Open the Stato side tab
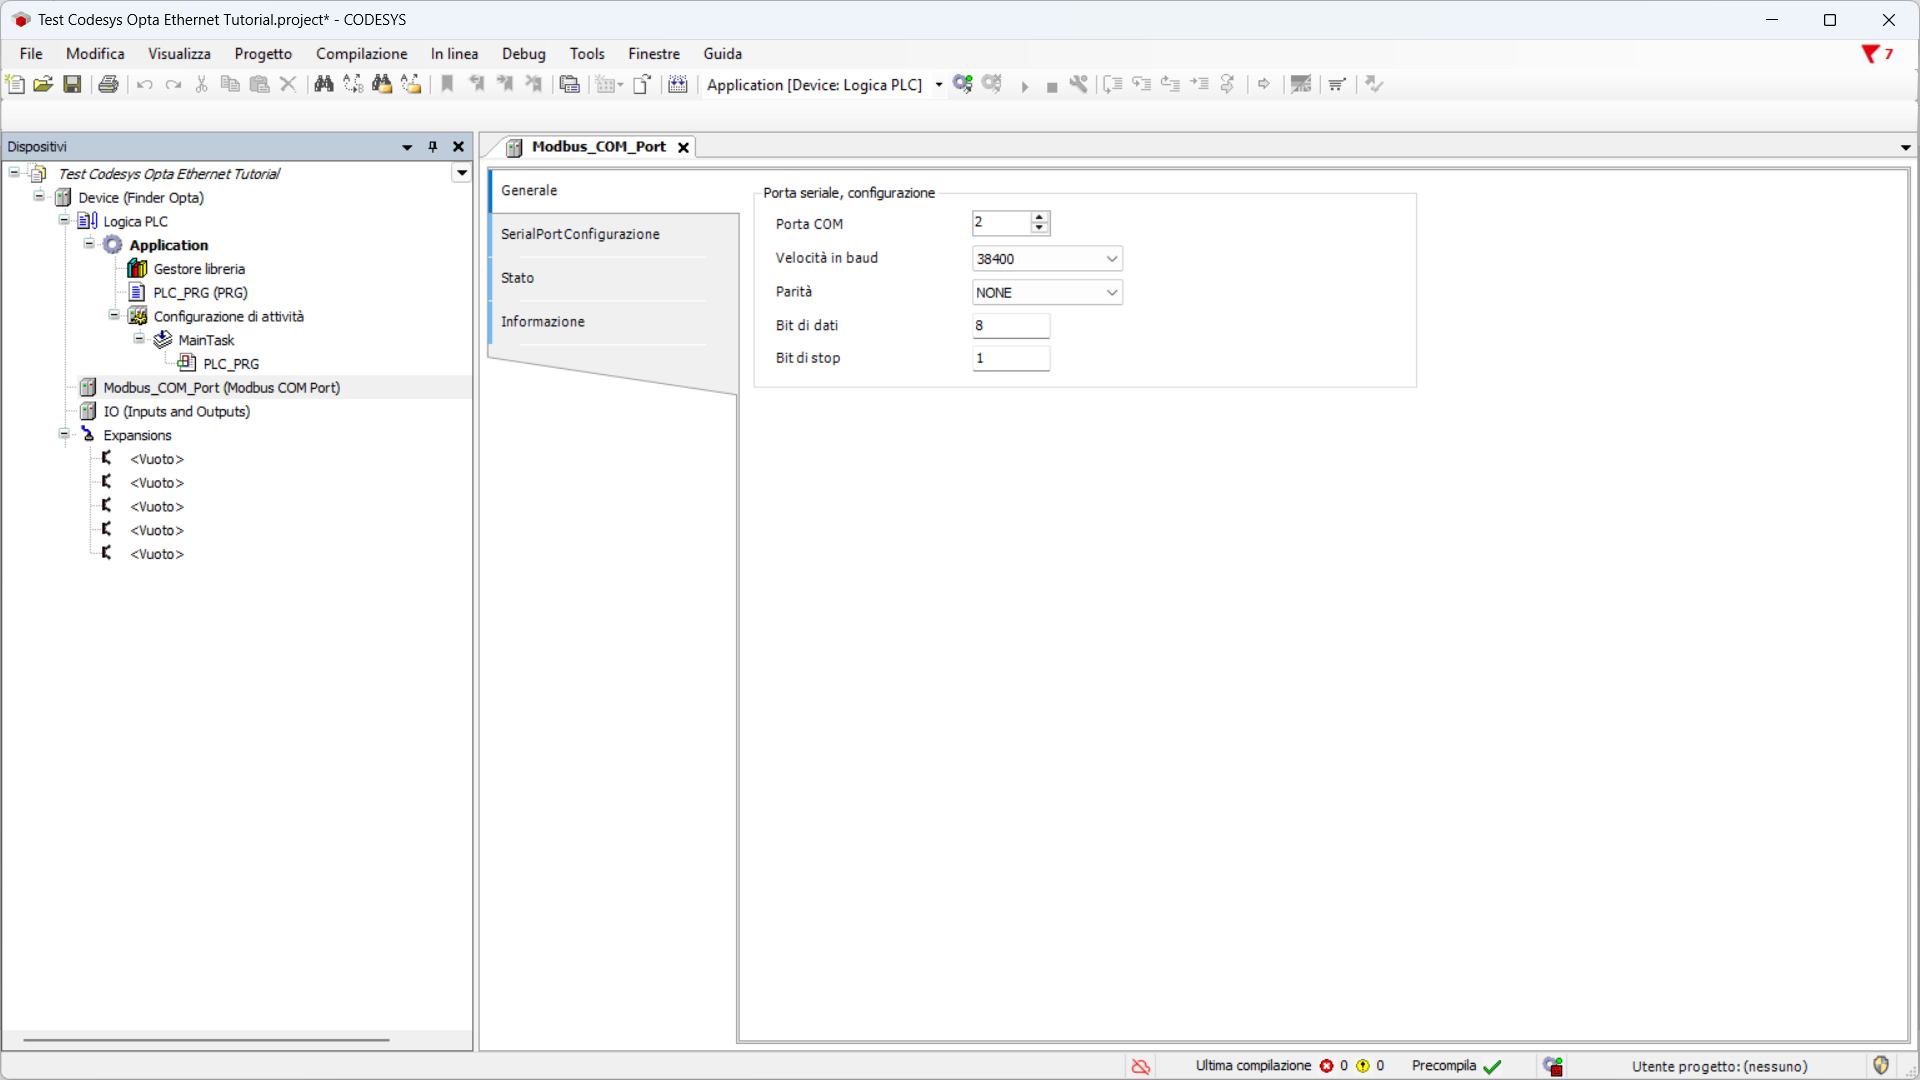The height and width of the screenshot is (1080, 1920). 517,278
